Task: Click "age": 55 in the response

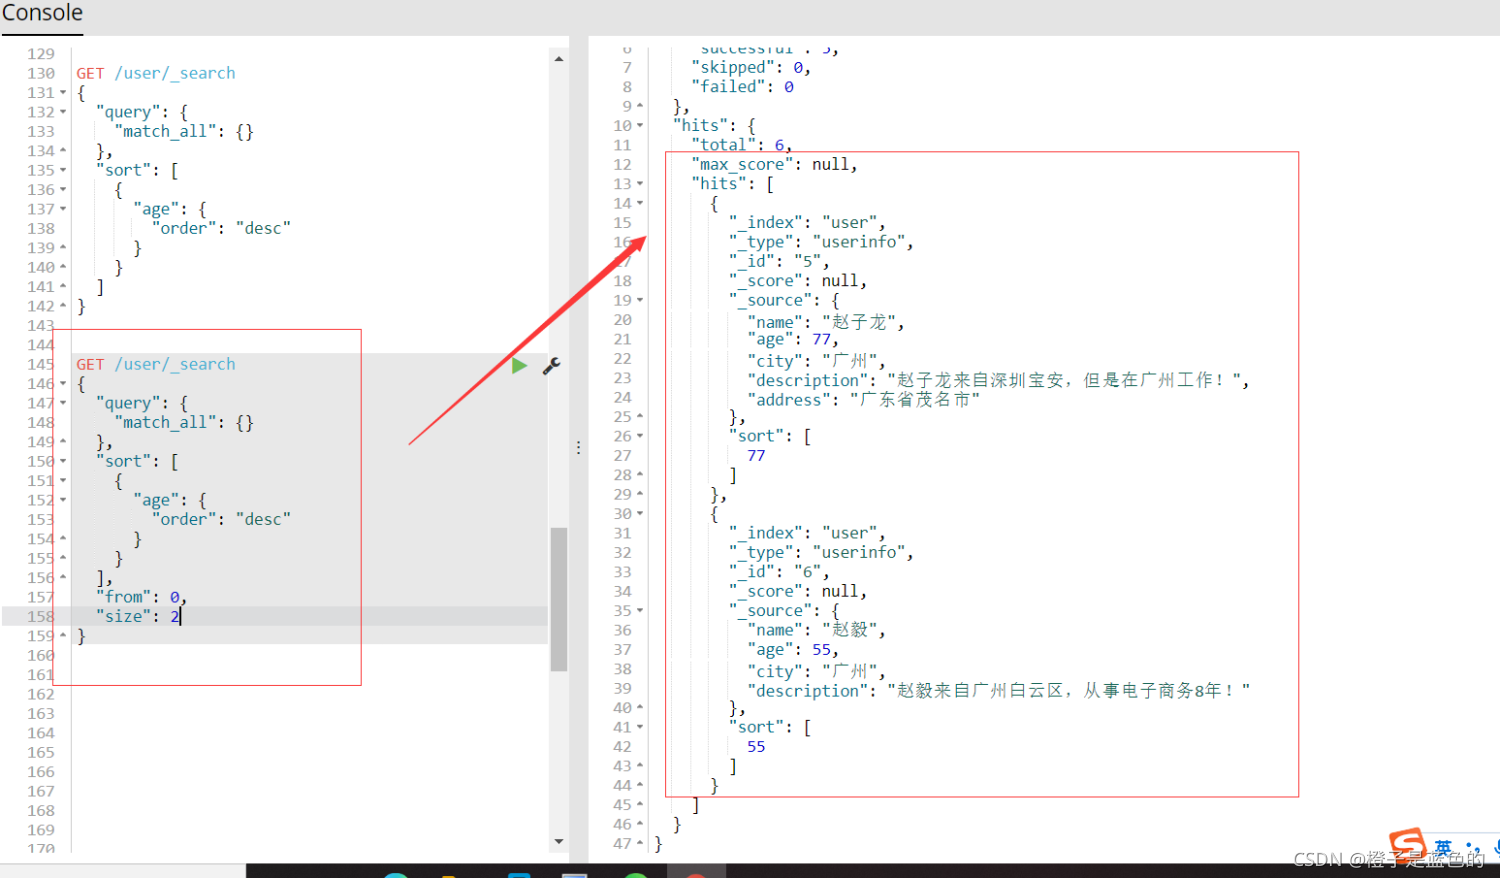Action: 793,650
